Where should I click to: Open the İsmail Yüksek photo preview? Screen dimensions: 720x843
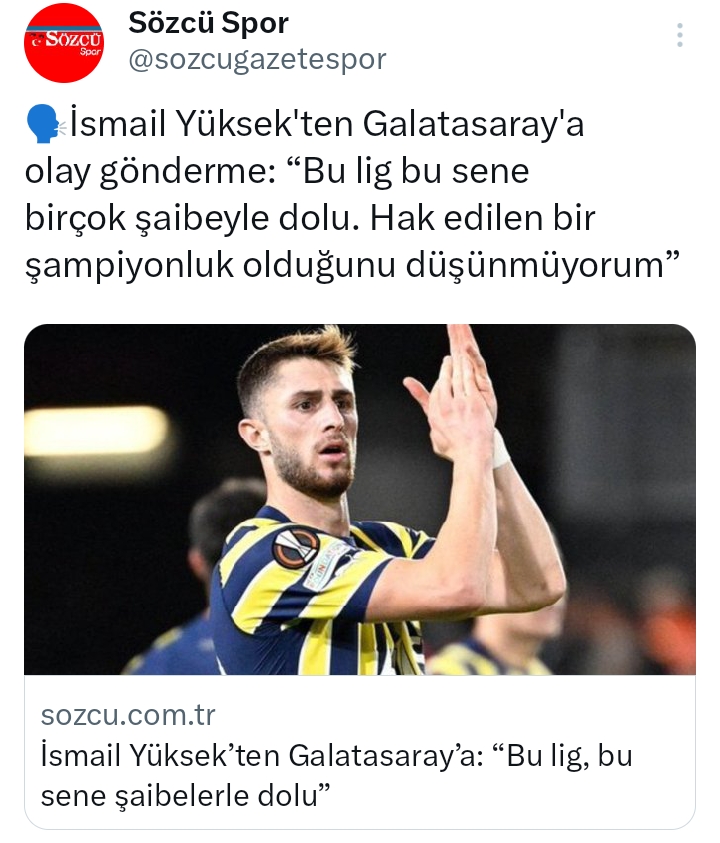pos(360,499)
